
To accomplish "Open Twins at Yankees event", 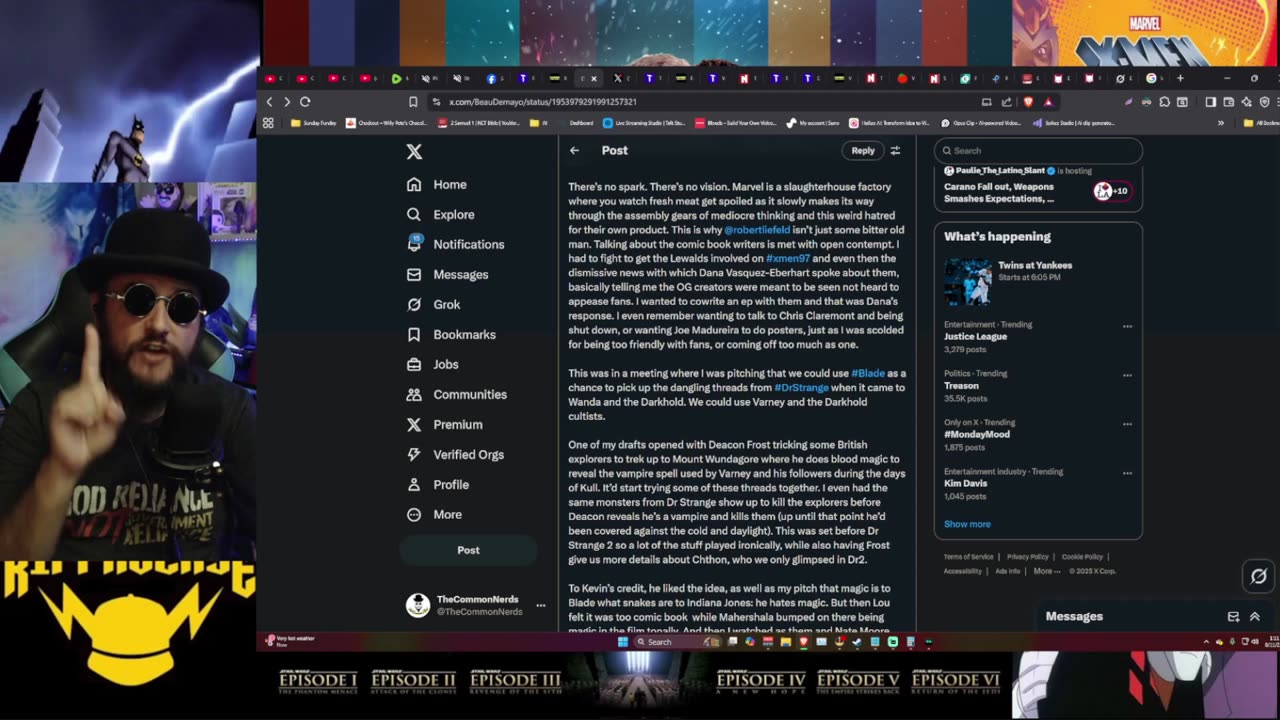I will tap(1038, 280).
